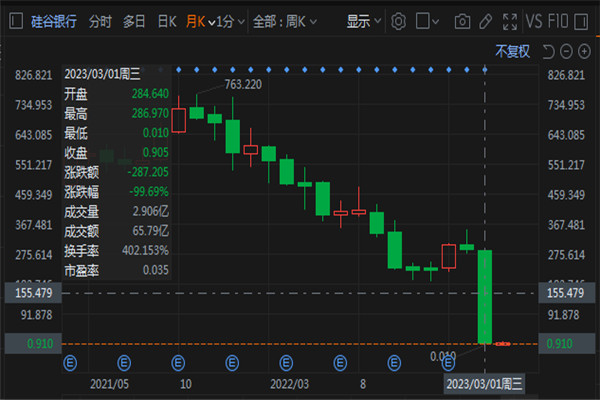Click the 2023/03/01周三 date label on axis
600x400 pixels.
click(x=484, y=384)
